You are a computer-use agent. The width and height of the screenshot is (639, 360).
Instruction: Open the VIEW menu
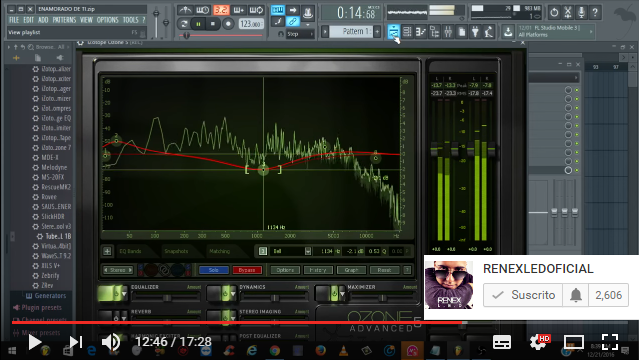pyautogui.click(x=86, y=20)
